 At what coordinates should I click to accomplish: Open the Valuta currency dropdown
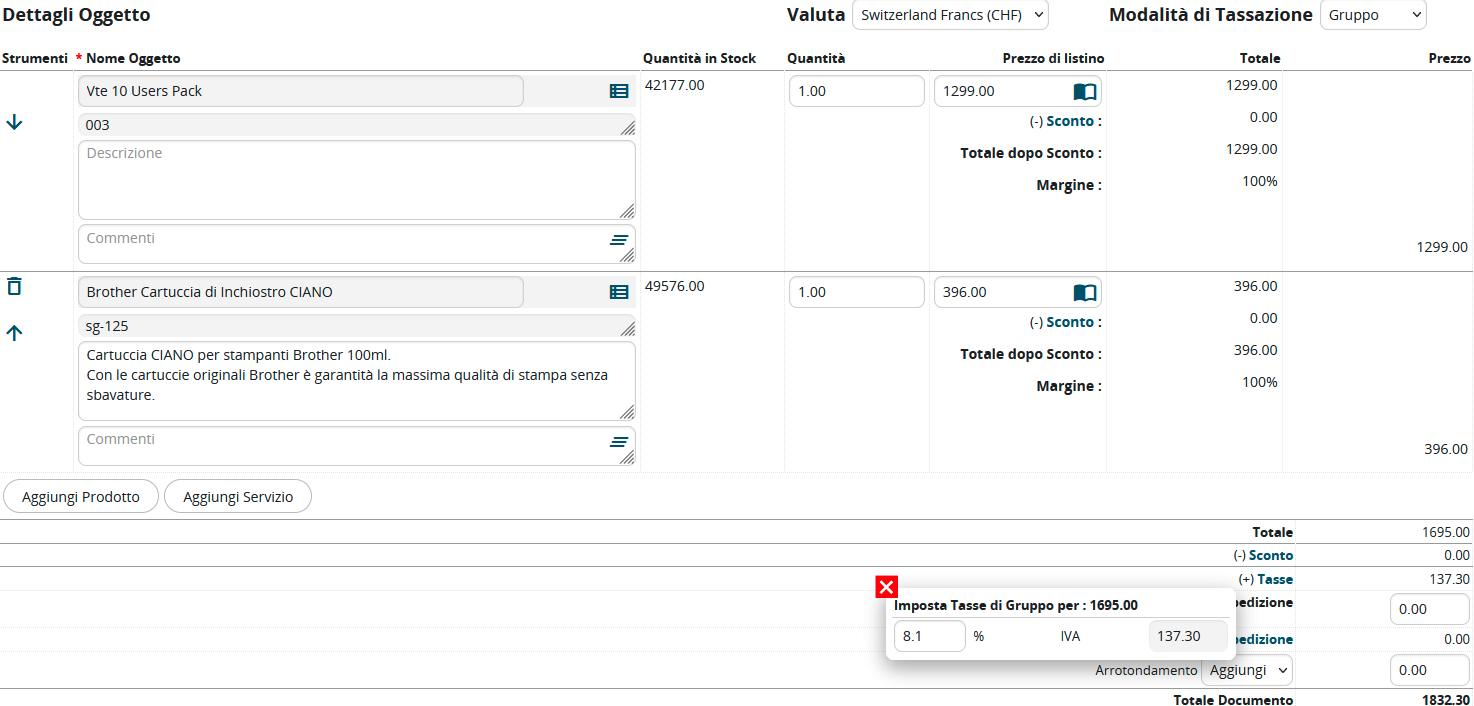949,15
